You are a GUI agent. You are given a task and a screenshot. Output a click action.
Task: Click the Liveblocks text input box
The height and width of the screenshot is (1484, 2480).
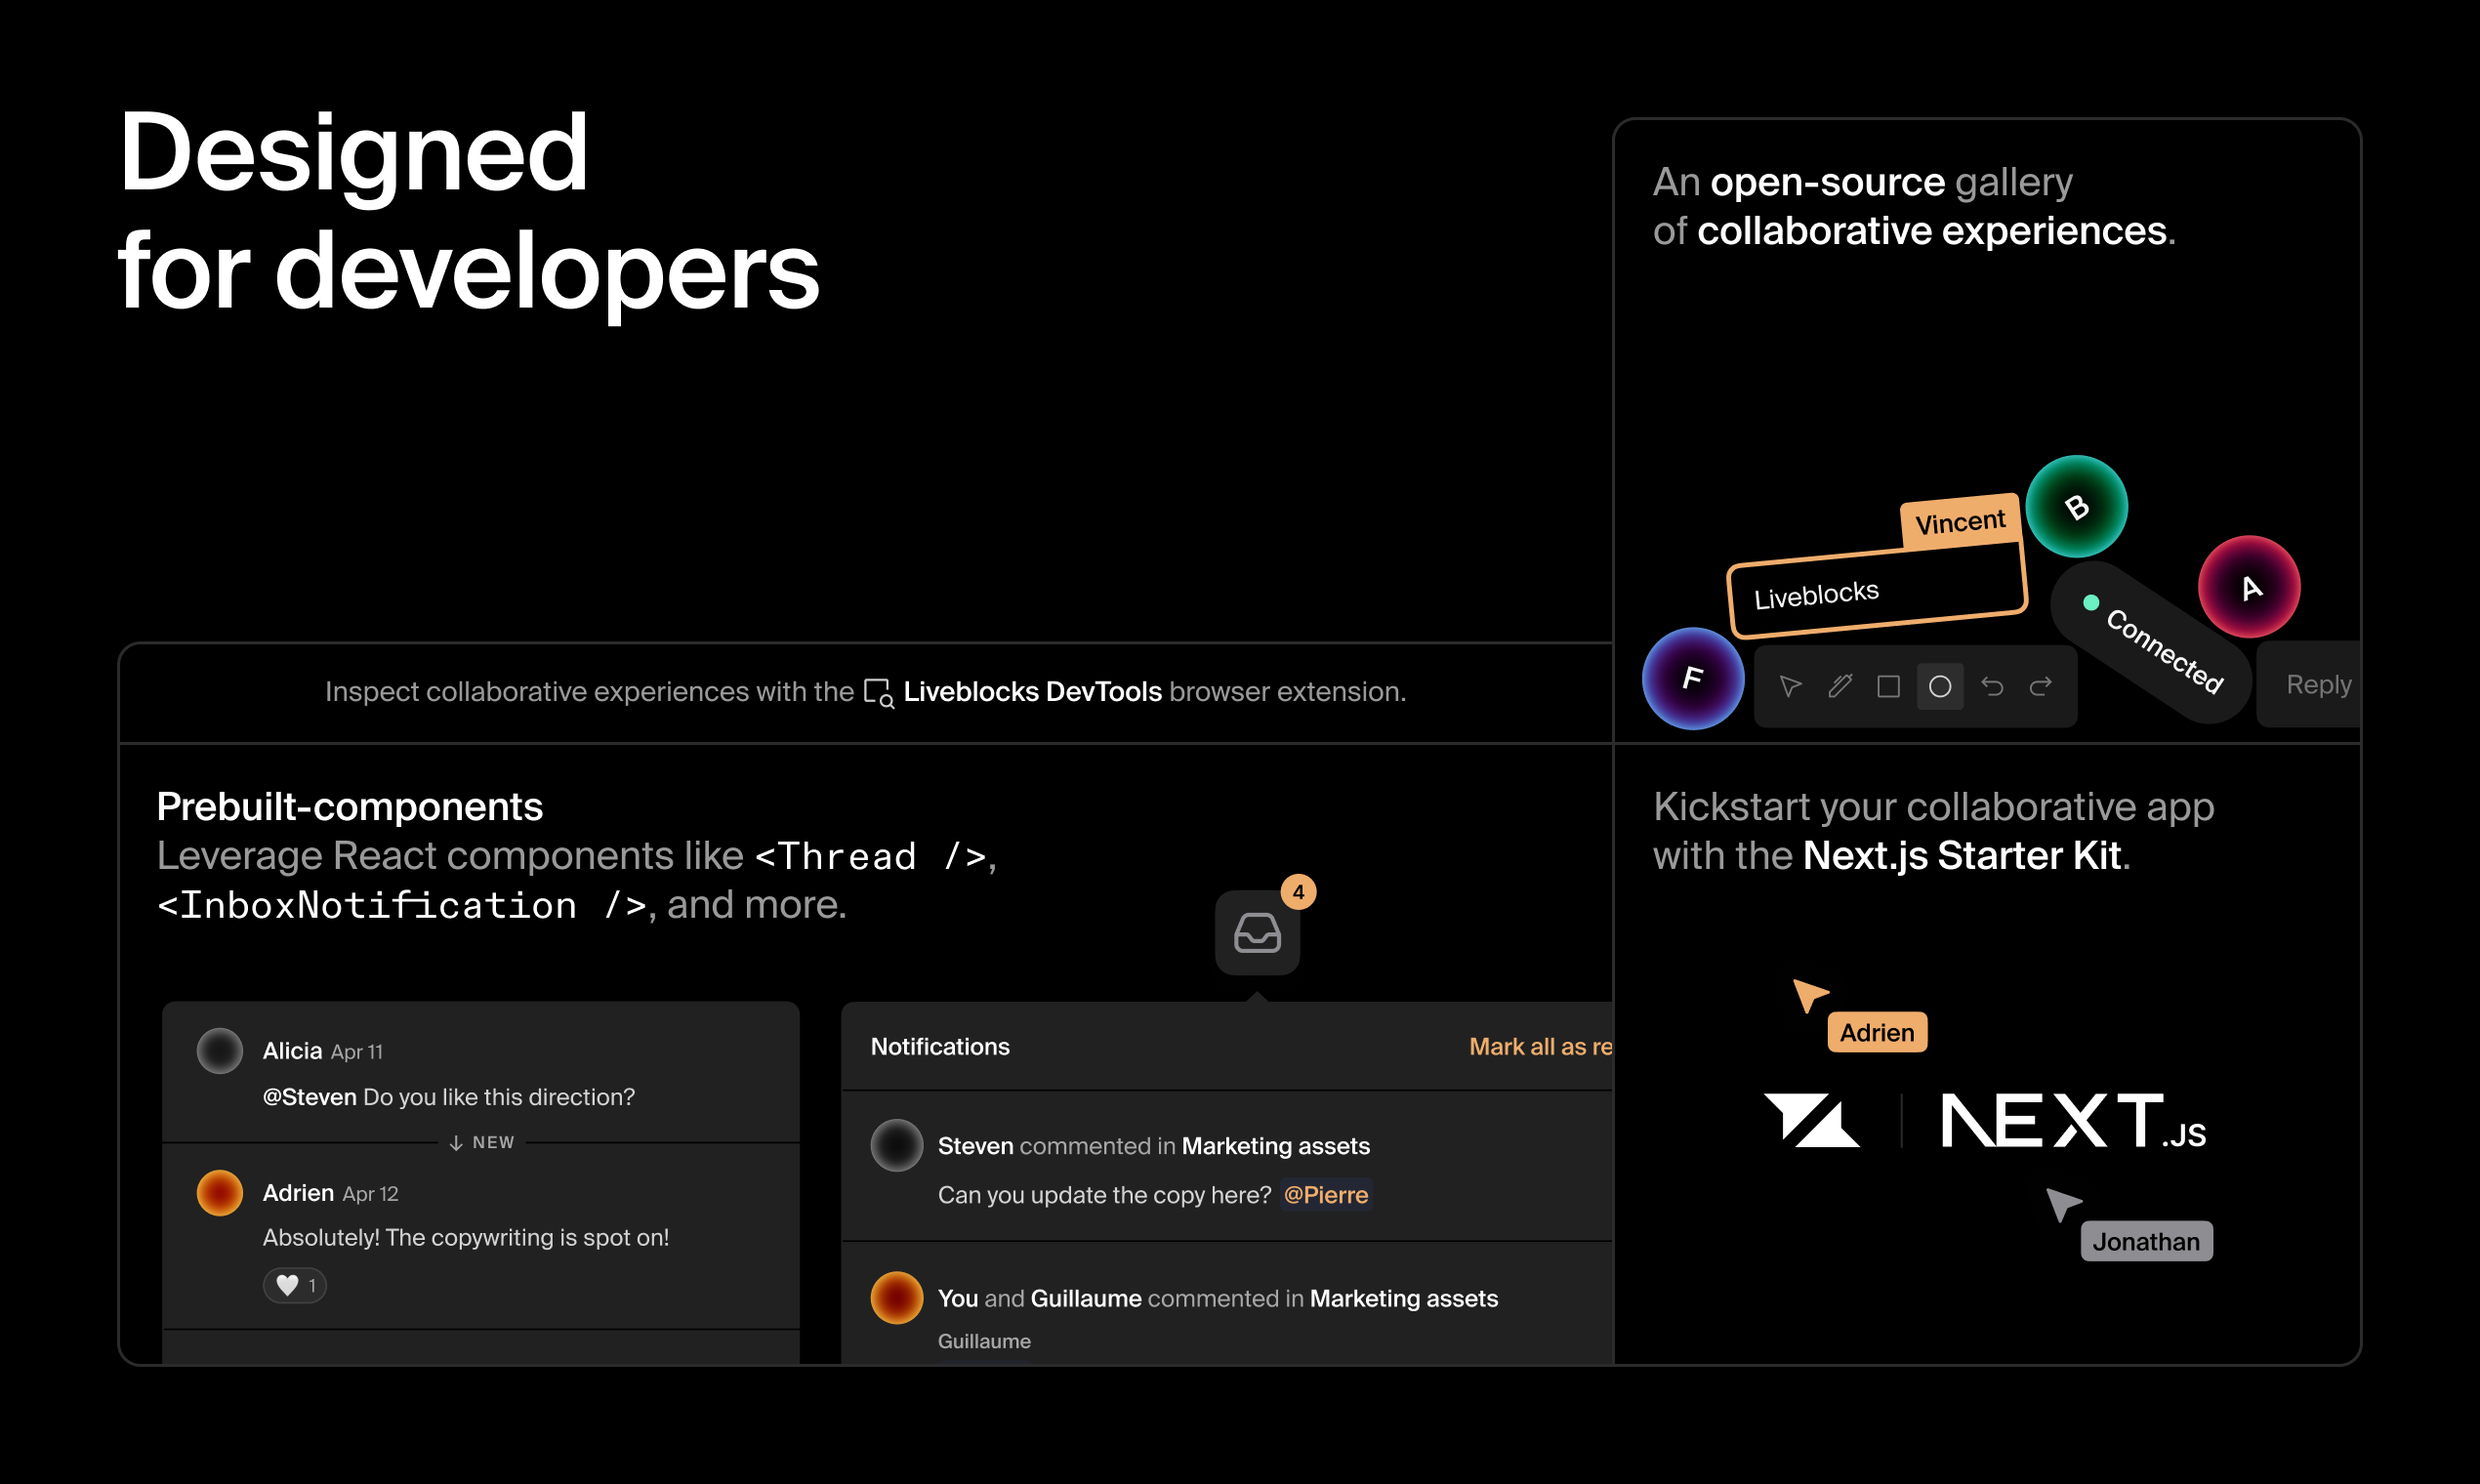pos(1877,590)
